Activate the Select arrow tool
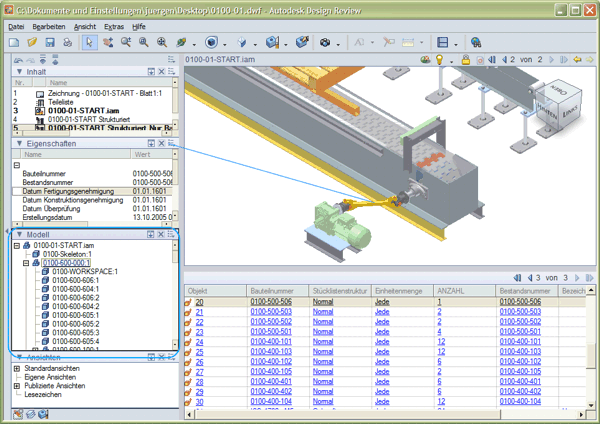The image size is (600, 424). pos(90,42)
